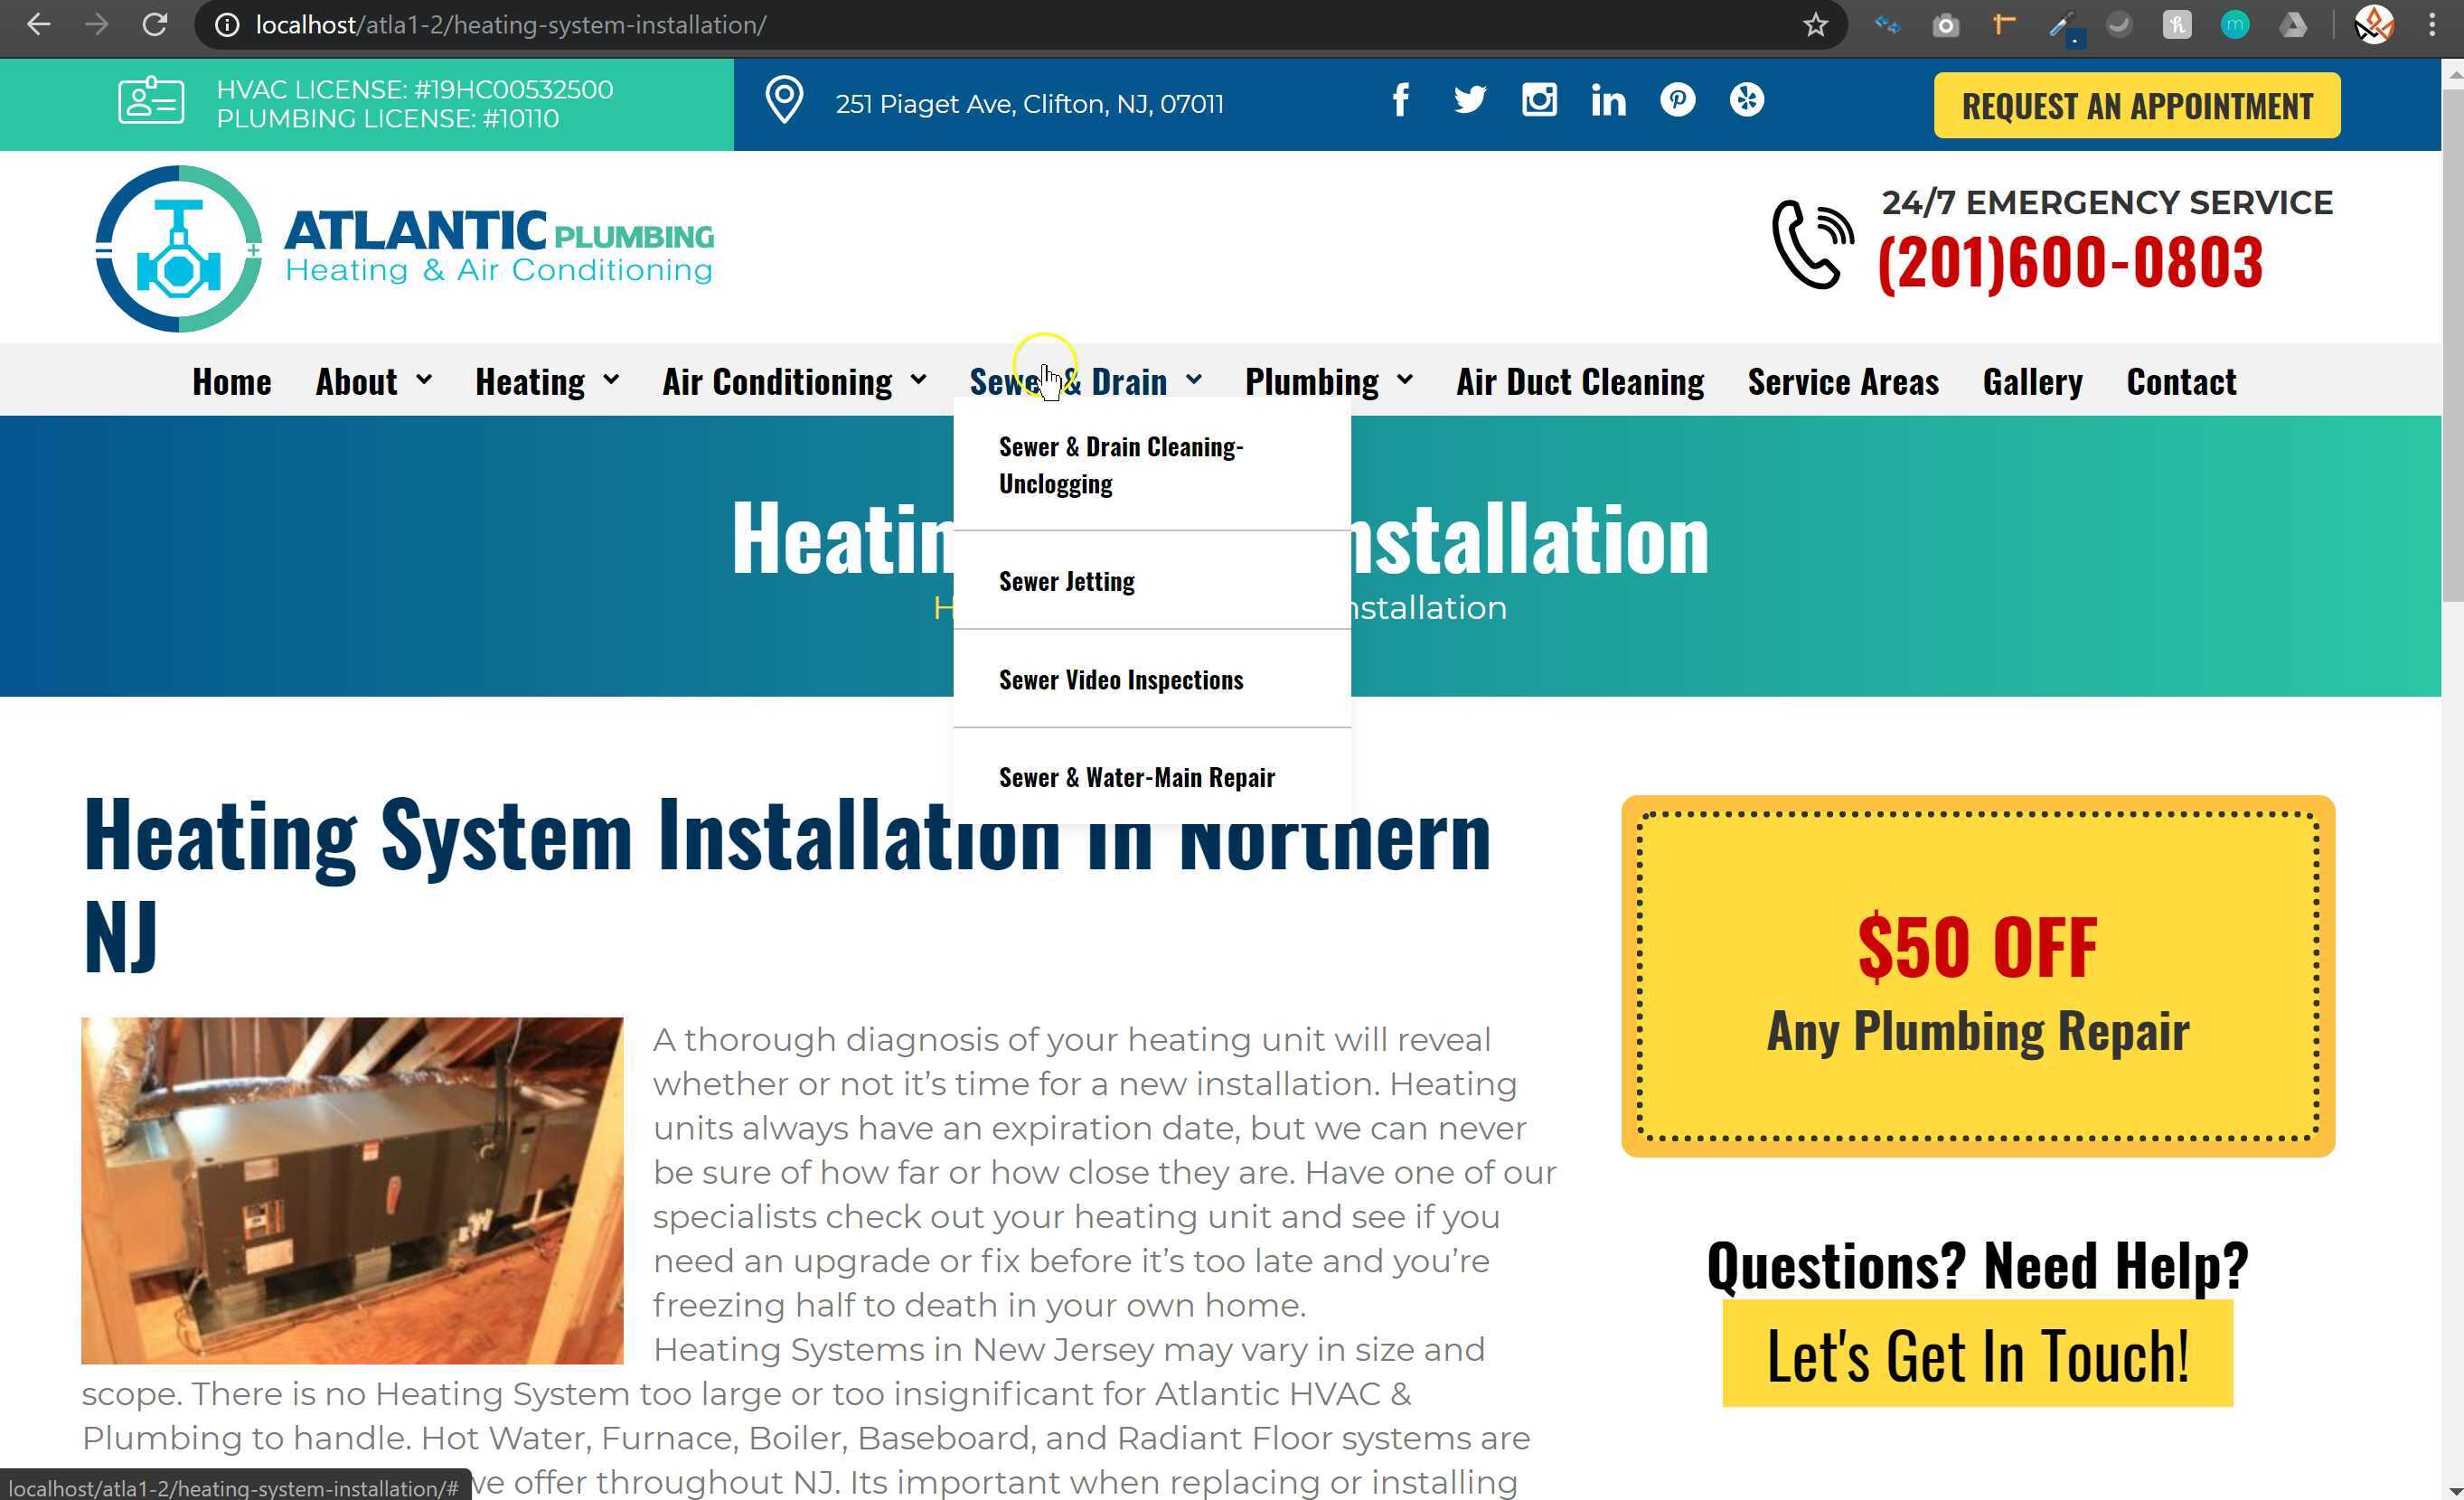2464x1500 pixels.
Task: Choose Sewer Video Inspections menu item
Action: coord(1120,680)
